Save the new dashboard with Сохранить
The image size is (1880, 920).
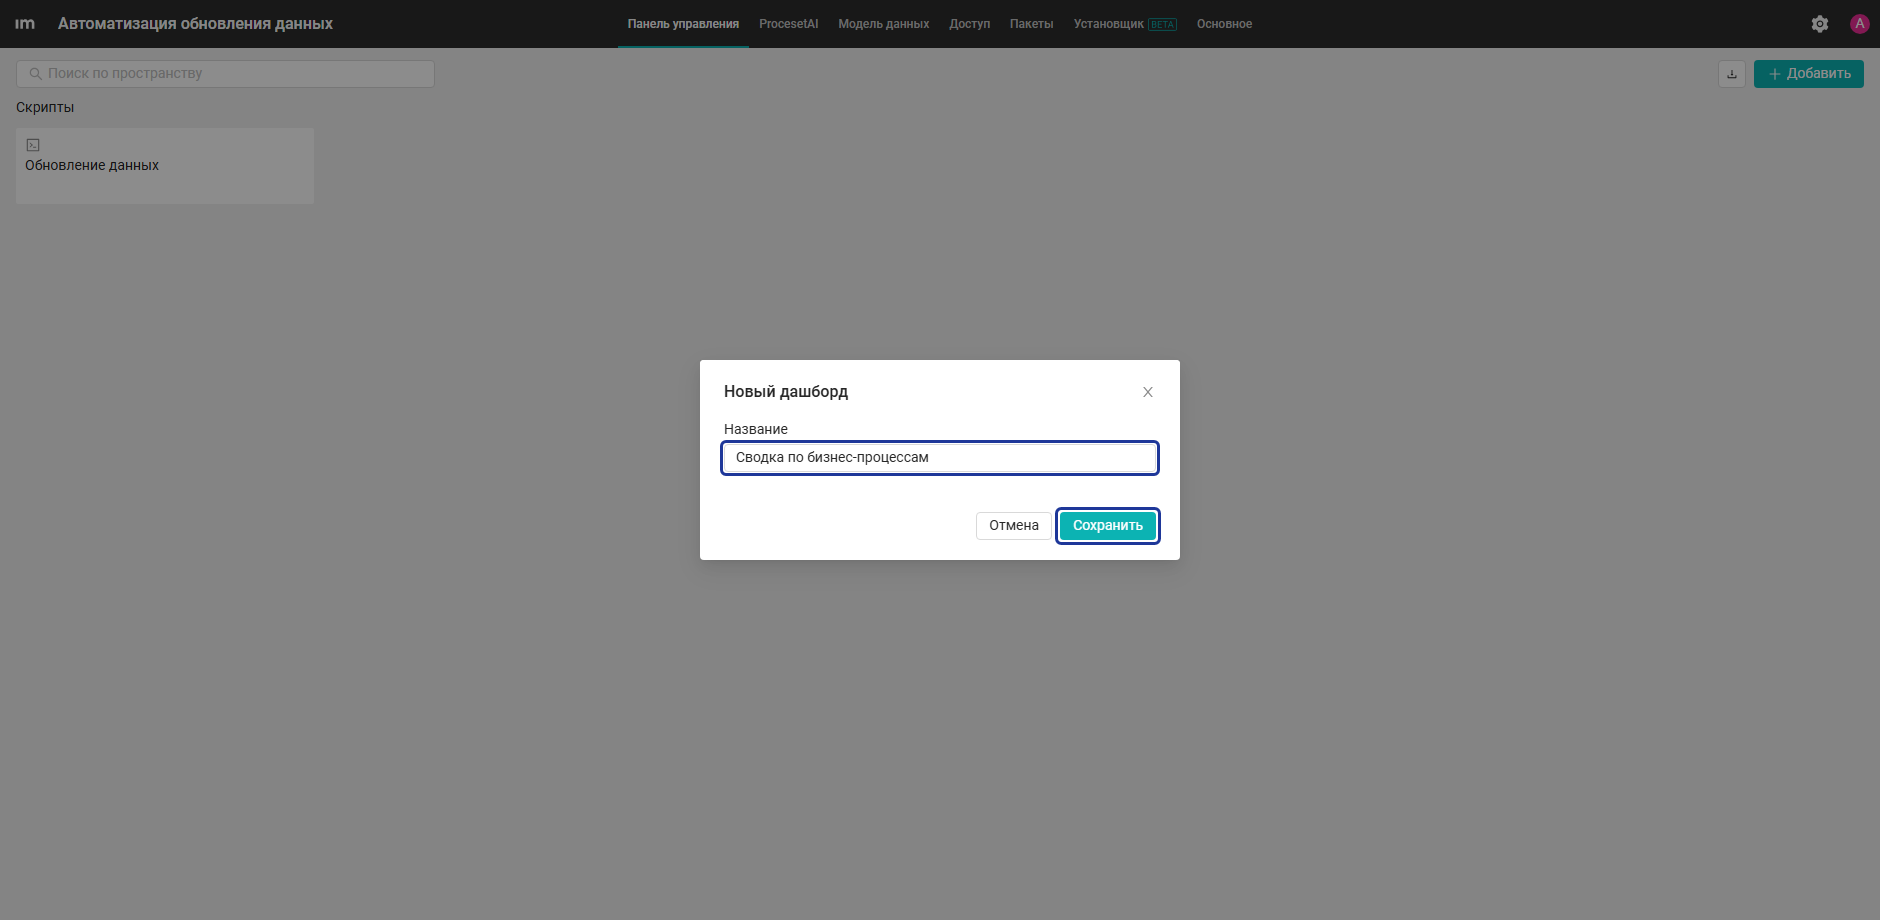(x=1108, y=526)
